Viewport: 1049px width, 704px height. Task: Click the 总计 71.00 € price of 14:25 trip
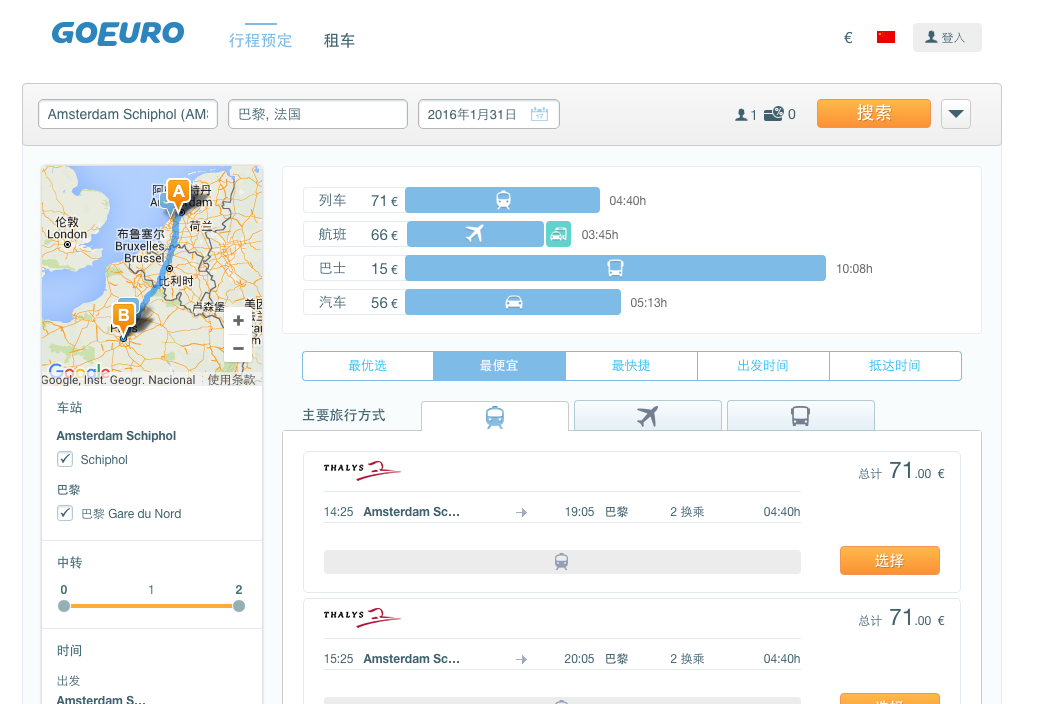[901, 472]
